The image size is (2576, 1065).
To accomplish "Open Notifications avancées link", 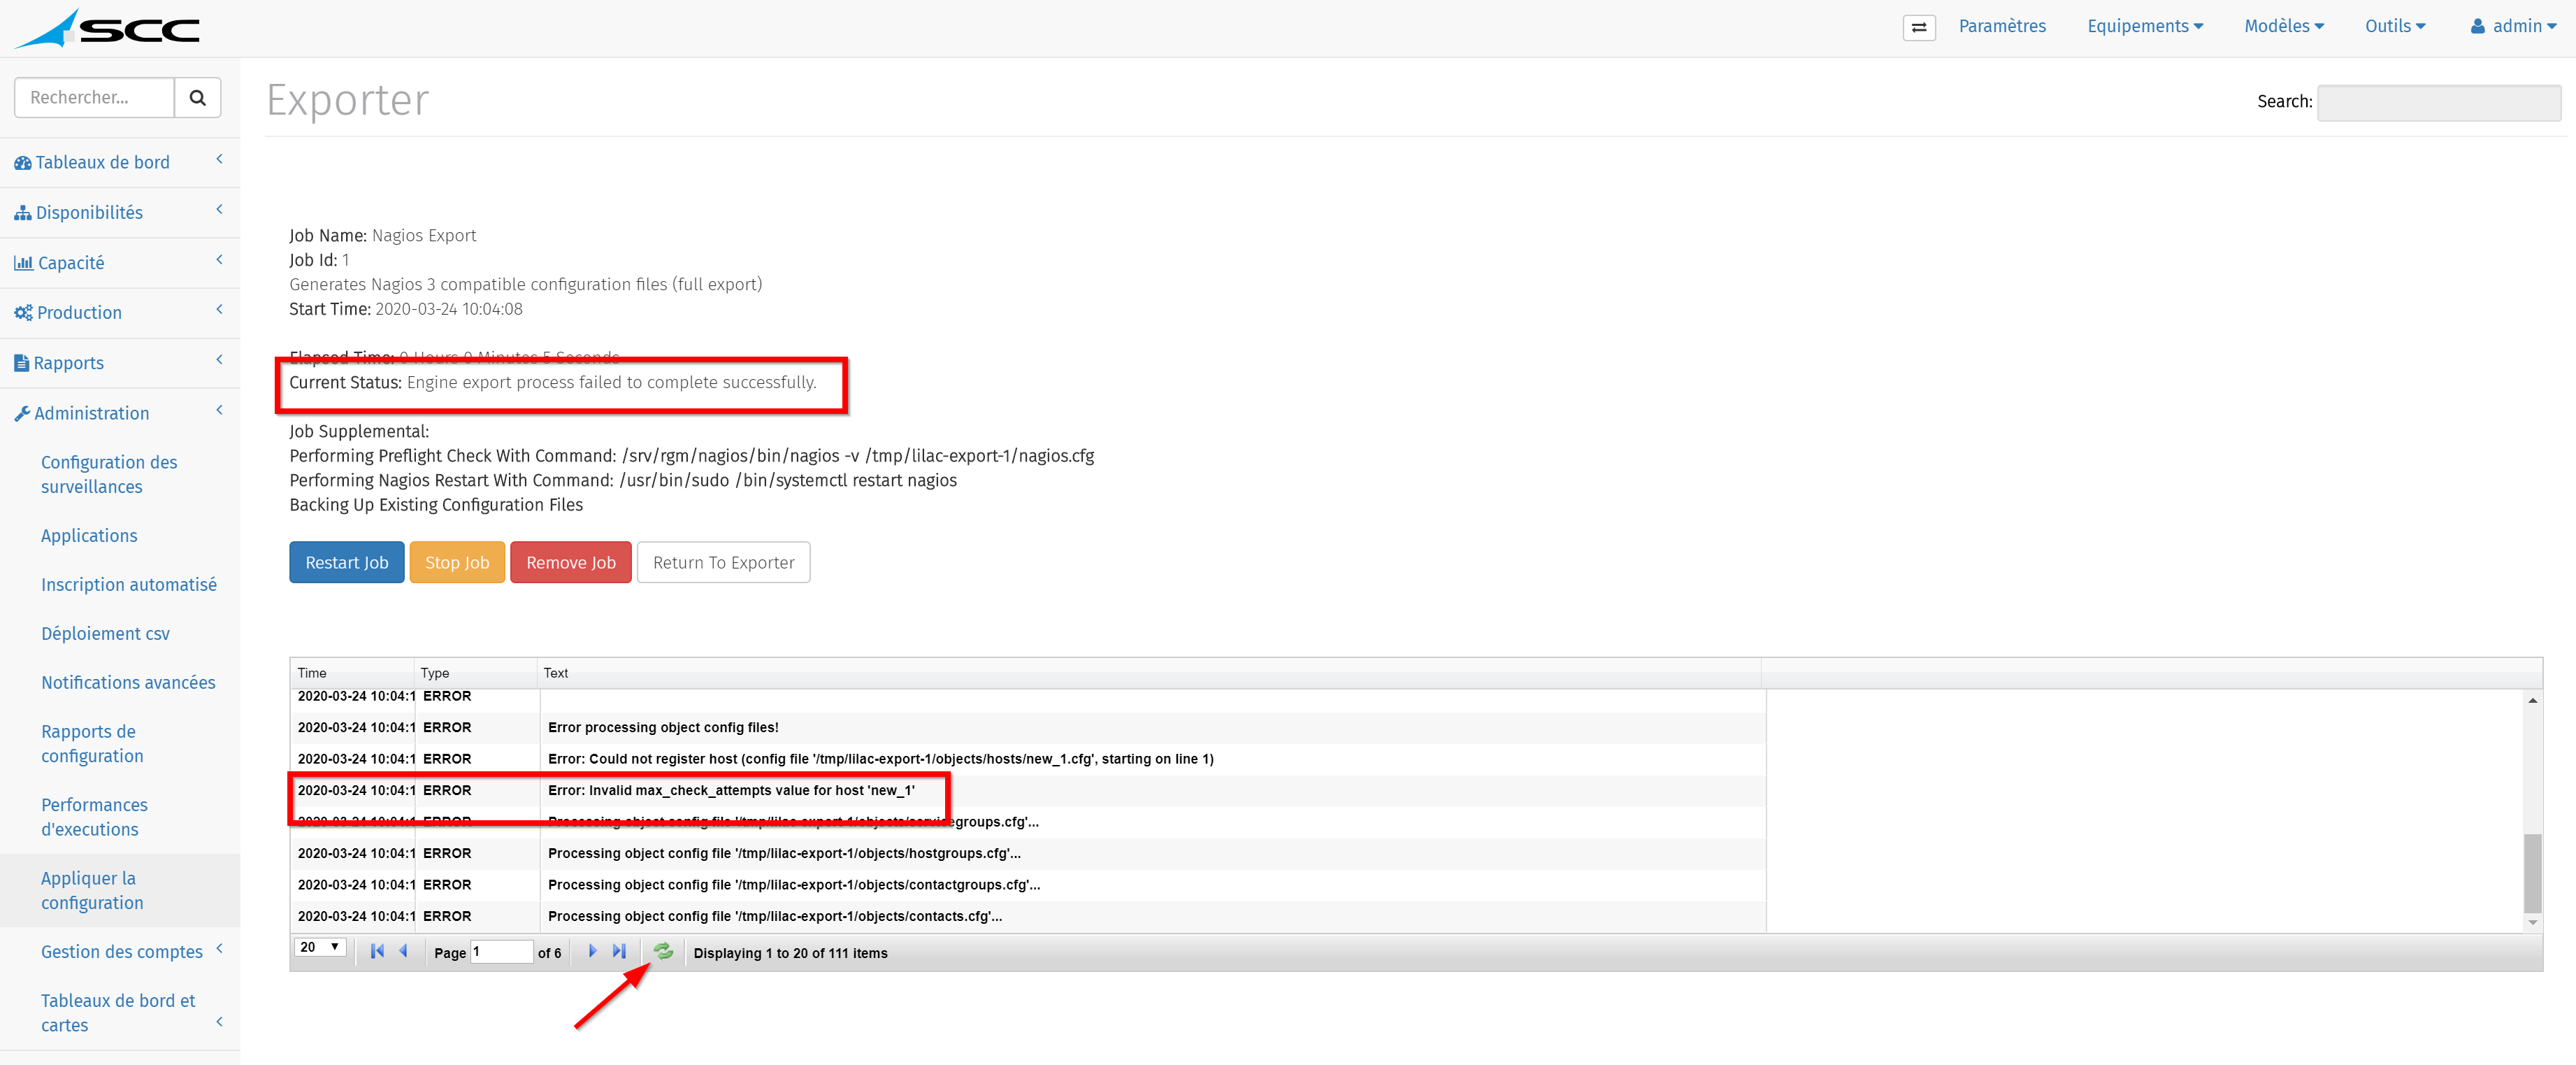I will tap(128, 683).
